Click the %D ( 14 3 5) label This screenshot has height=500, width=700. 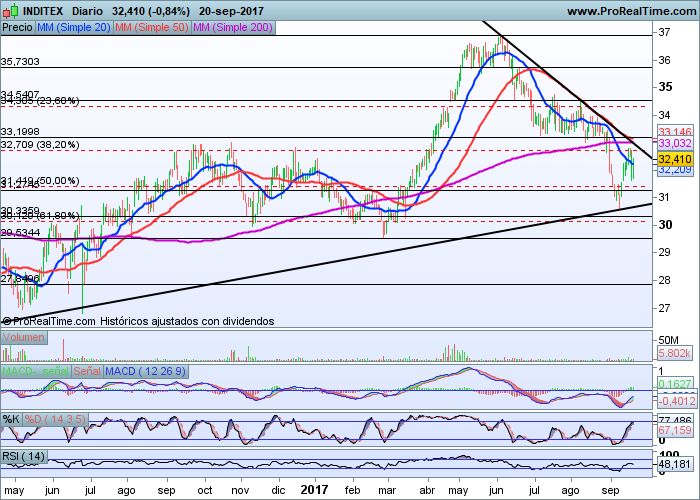[54, 419]
